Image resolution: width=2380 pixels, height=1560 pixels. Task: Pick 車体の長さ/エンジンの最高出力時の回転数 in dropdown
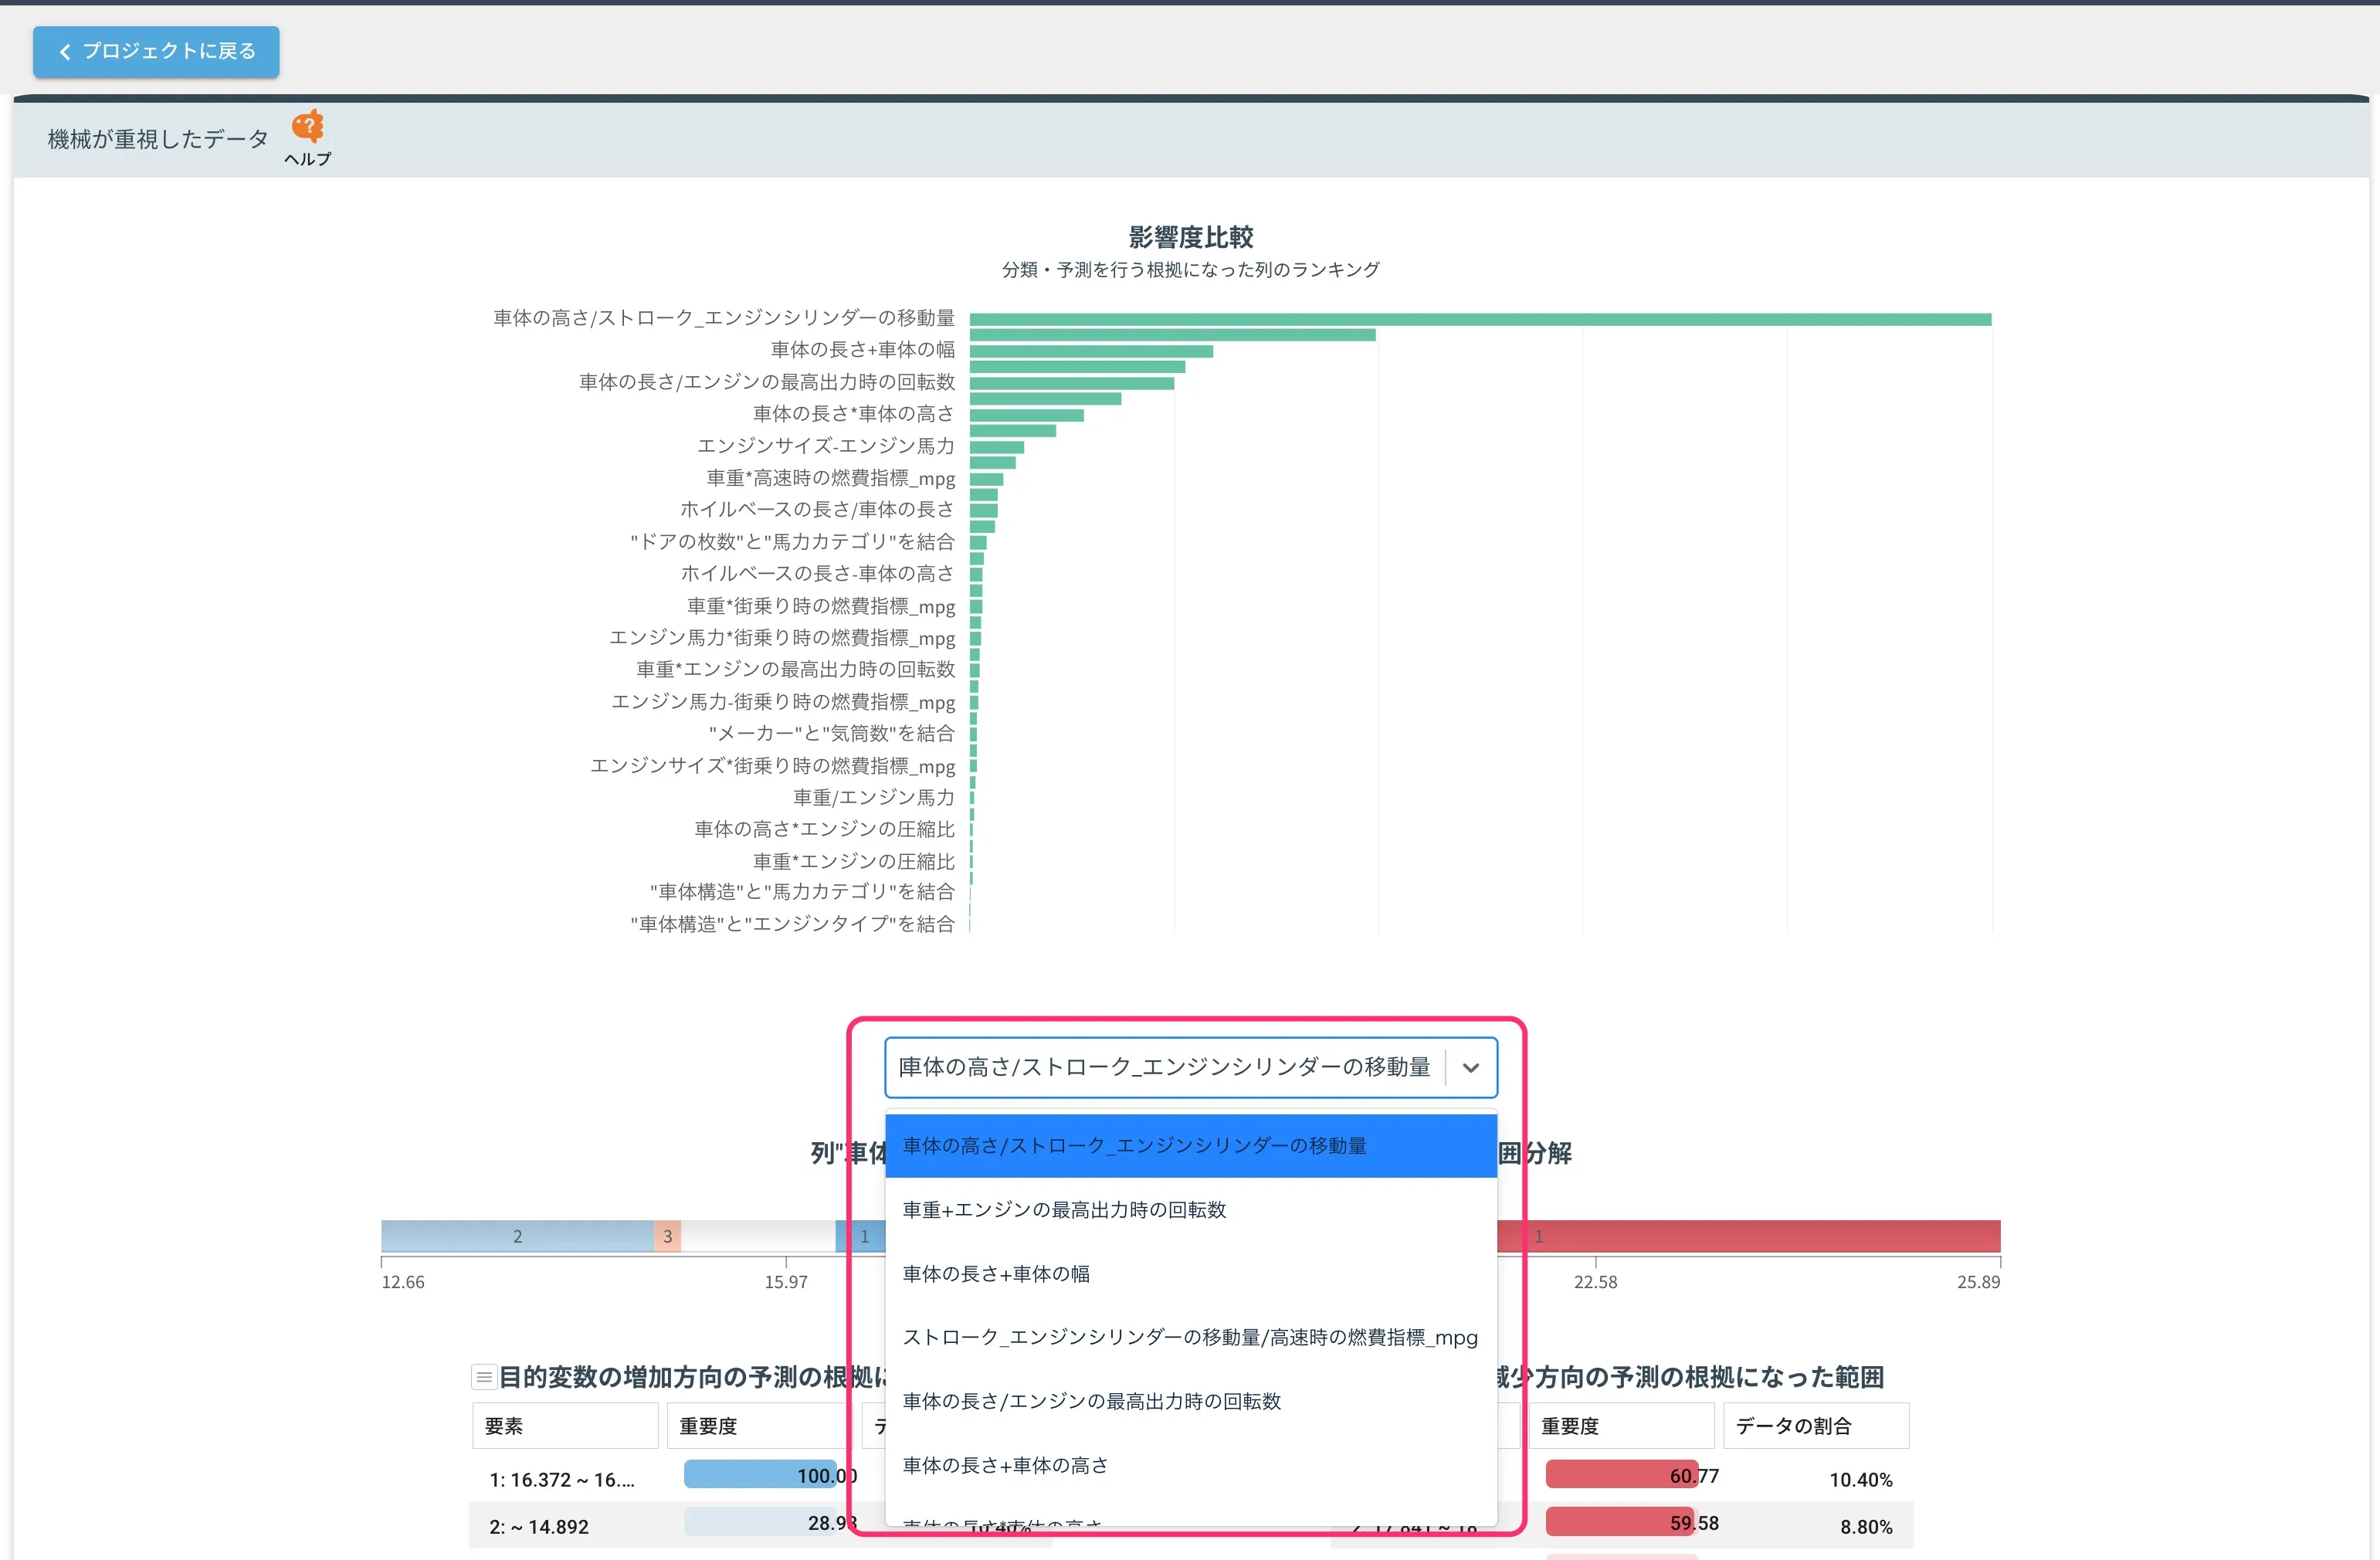point(1190,1402)
